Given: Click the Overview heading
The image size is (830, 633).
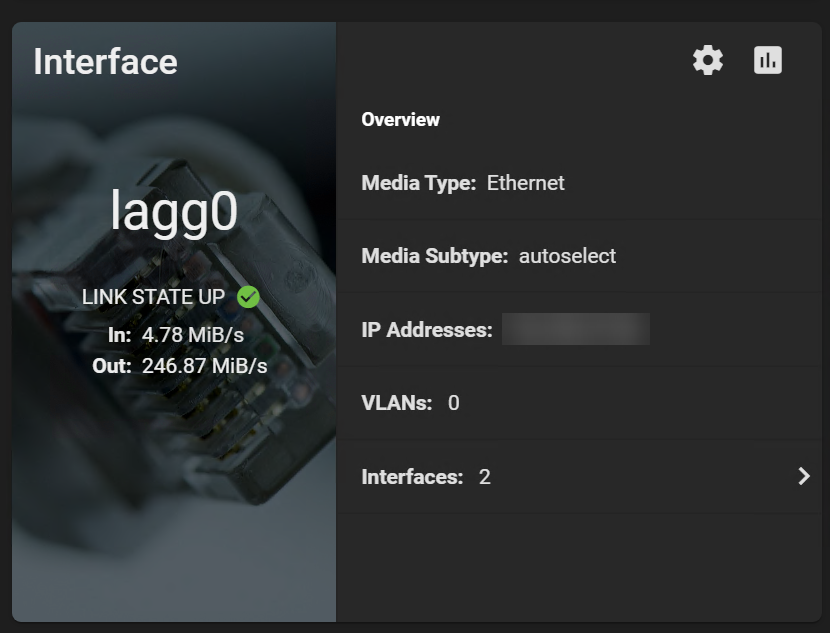Looking at the screenshot, I should 400,120.
